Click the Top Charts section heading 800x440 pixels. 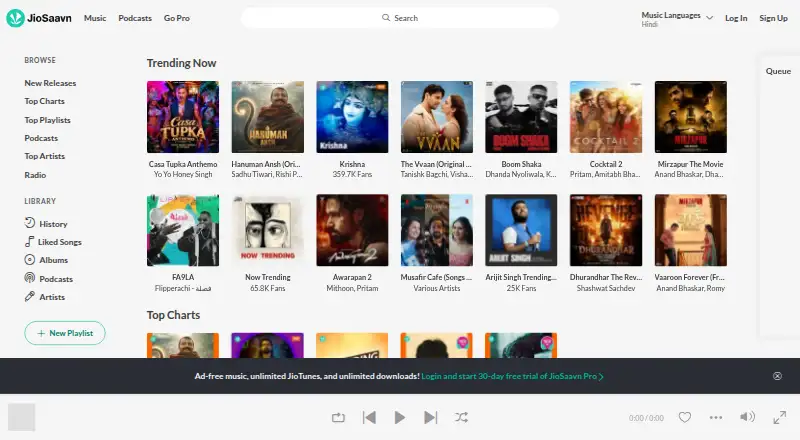(x=173, y=315)
